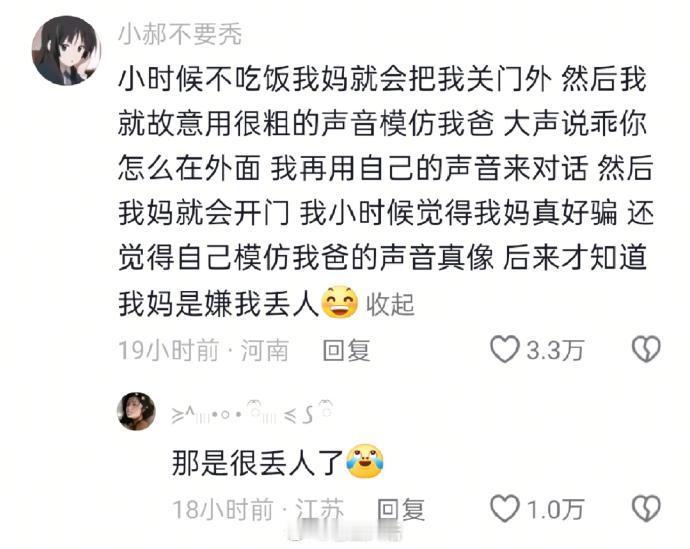
Task: Open the kaomoji username of the replier
Action: [252, 413]
